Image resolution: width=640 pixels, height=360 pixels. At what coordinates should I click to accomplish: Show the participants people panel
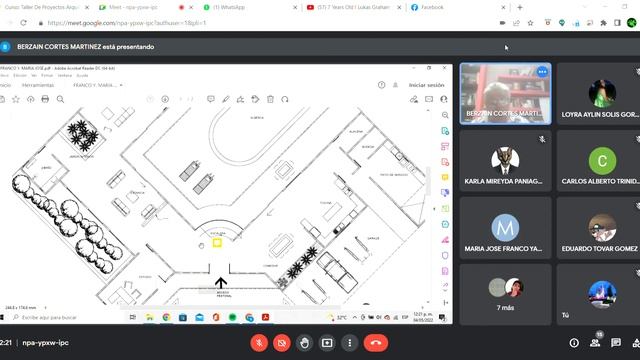pos(595,343)
